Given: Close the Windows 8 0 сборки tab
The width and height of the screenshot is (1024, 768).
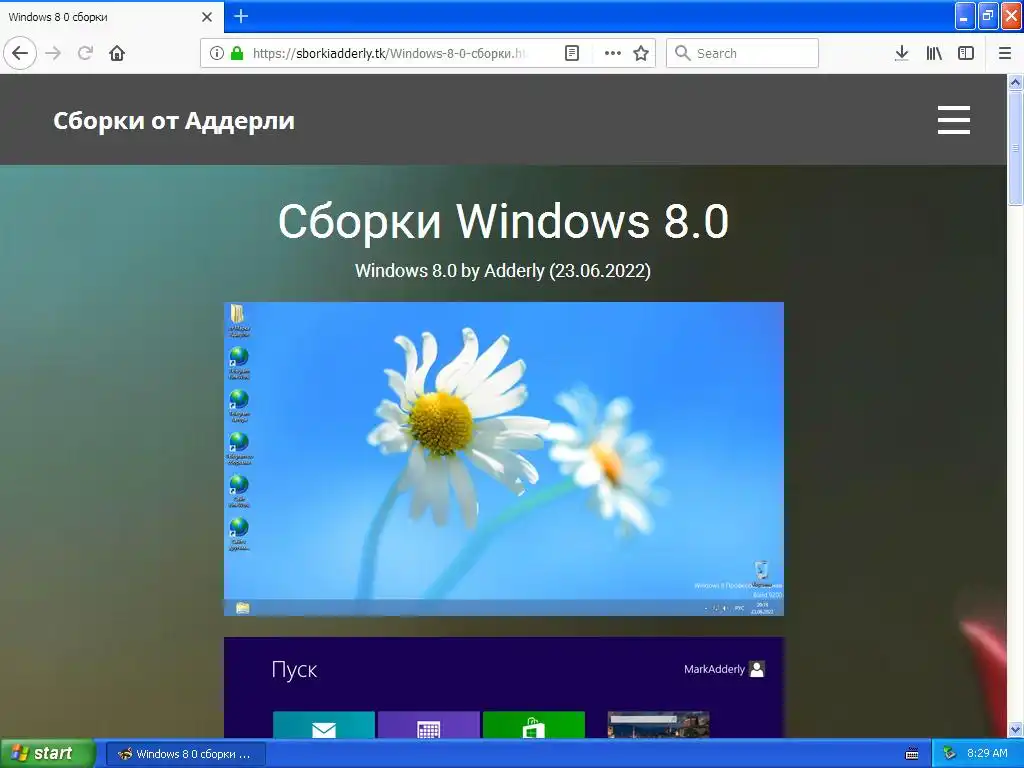Looking at the screenshot, I should click(x=207, y=17).
